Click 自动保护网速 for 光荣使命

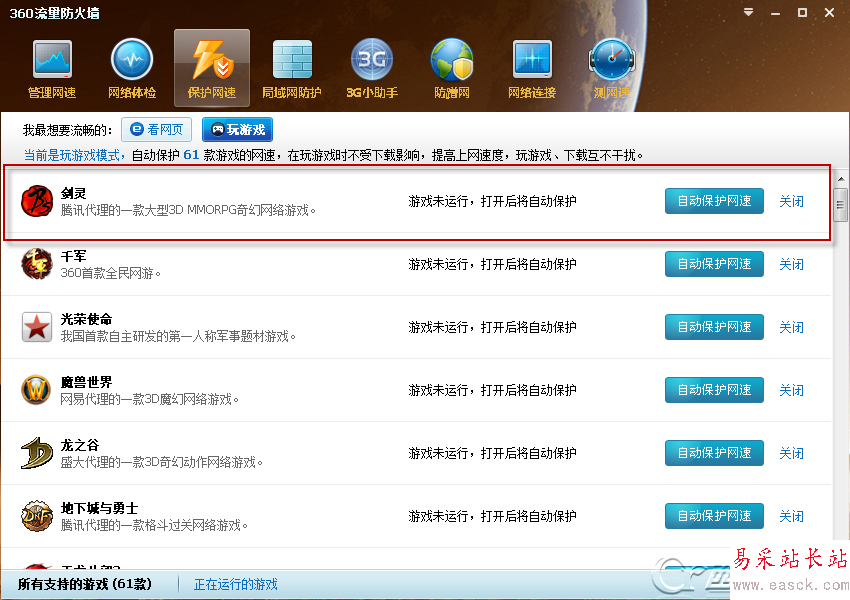tap(714, 327)
